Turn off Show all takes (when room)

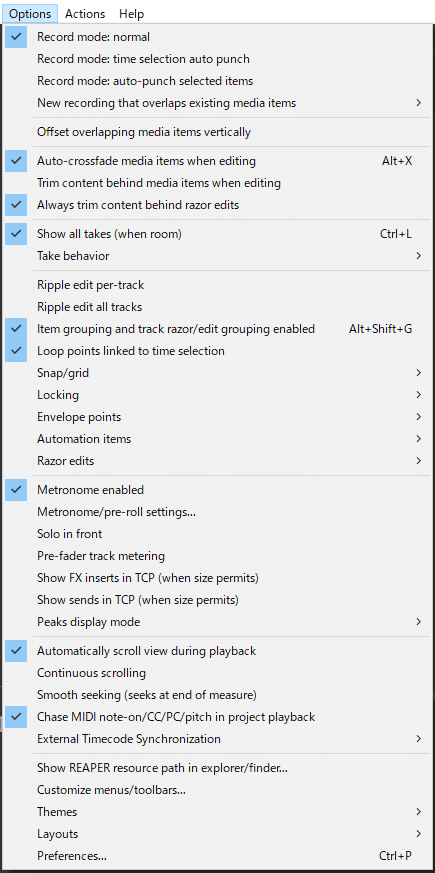tap(217, 234)
